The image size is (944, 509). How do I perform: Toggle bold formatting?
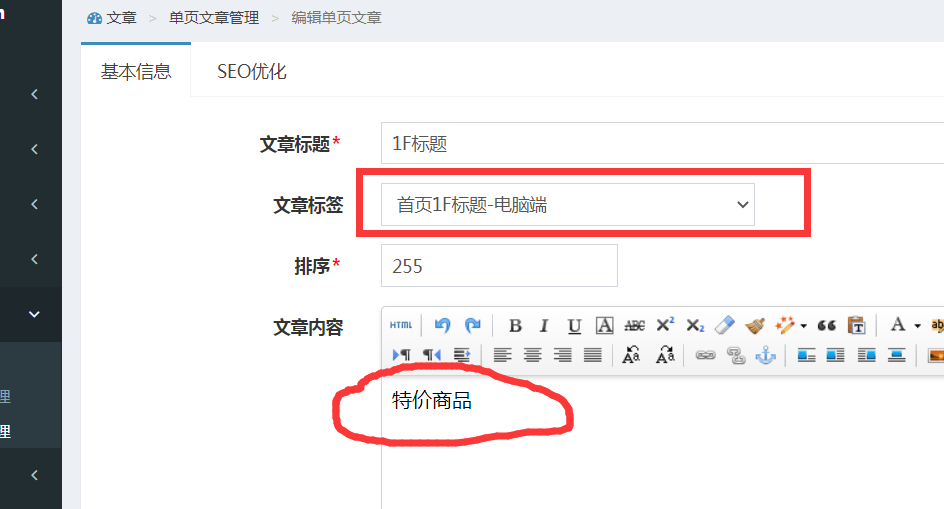coord(515,325)
